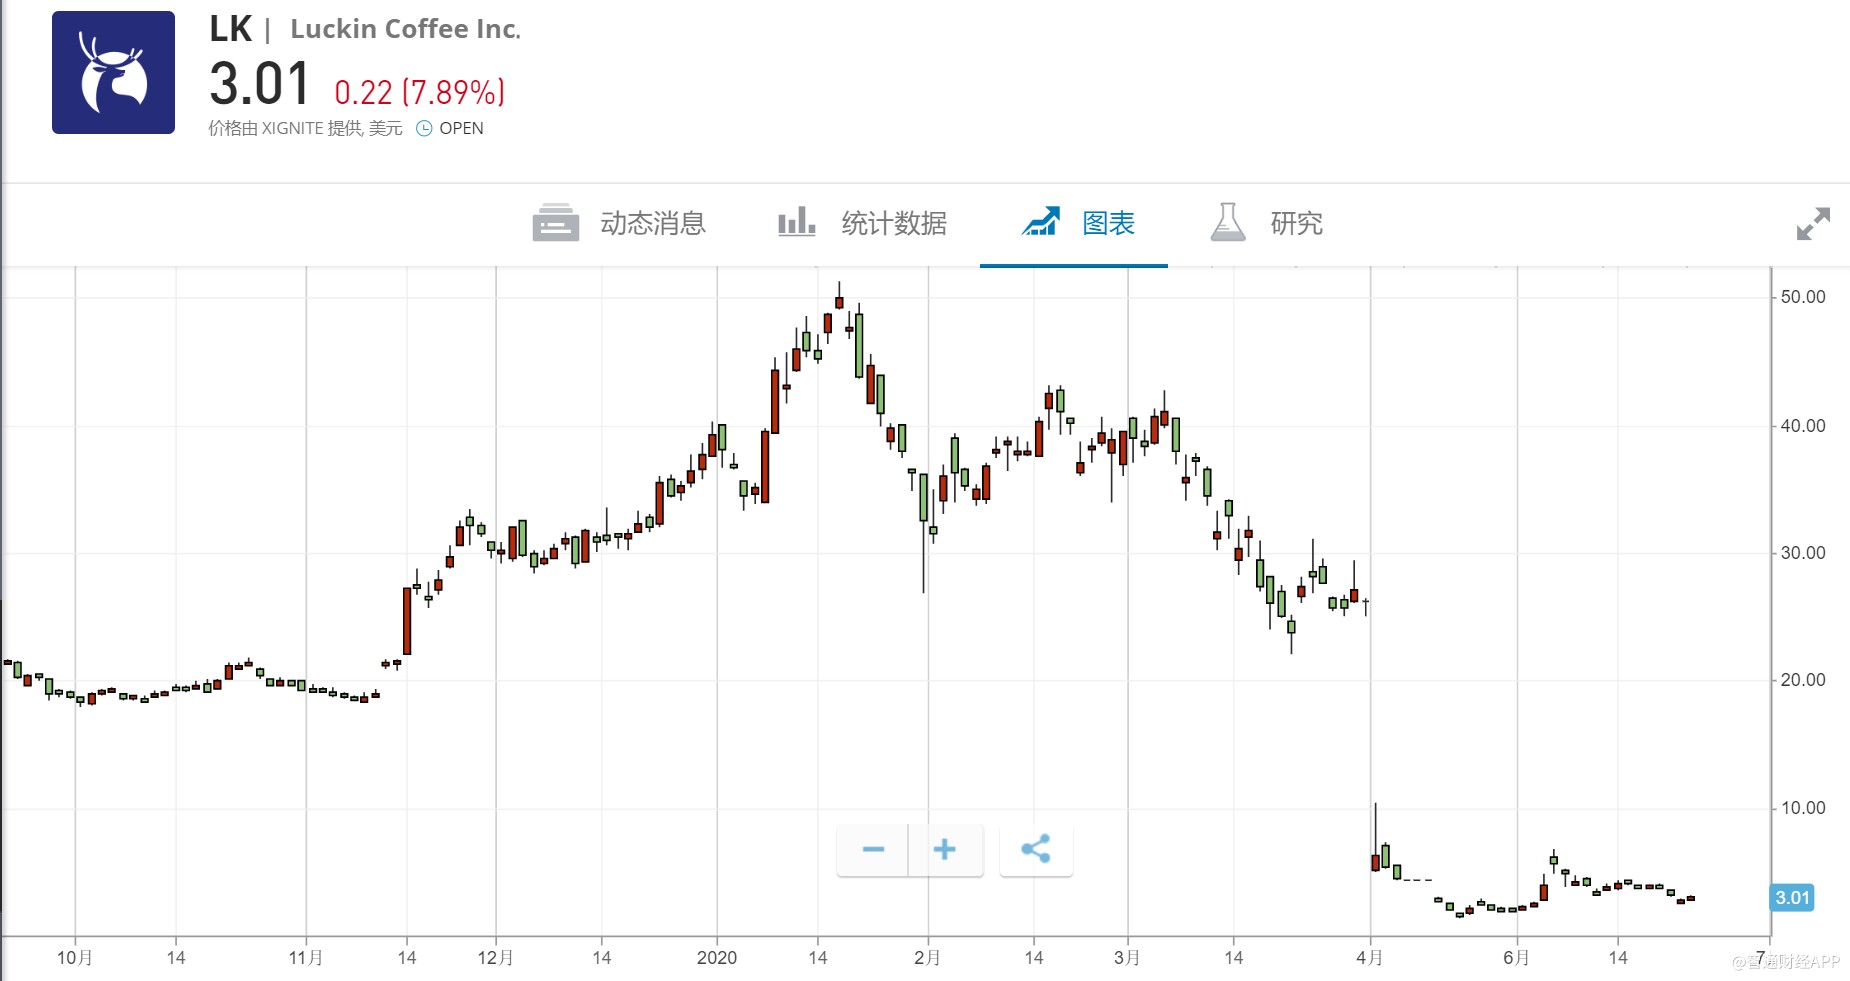The width and height of the screenshot is (1850, 981).
Task: Zoom out chart with minus button
Action: 873,850
